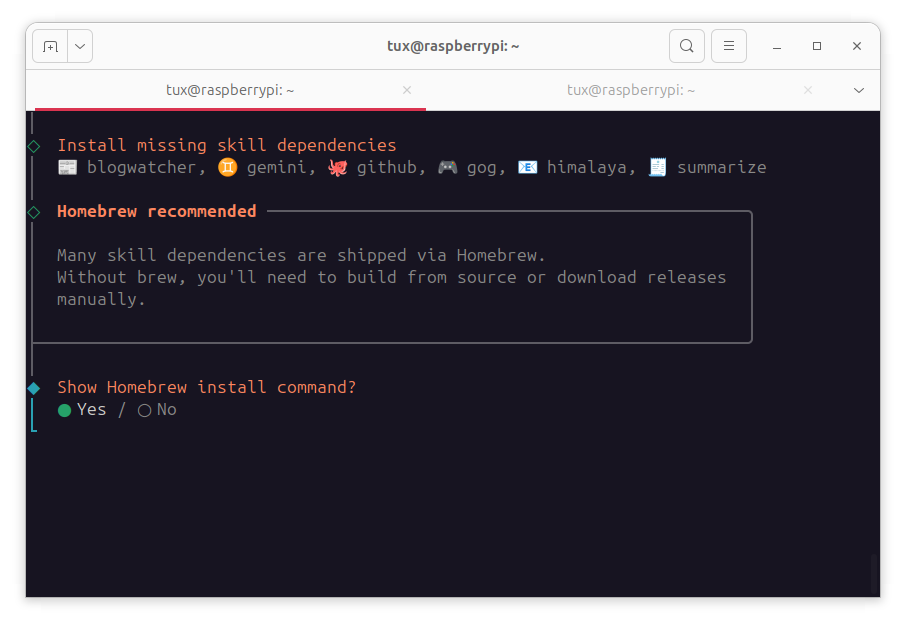Switch to the first tux@raspberrypi tab
This screenshot has width=906, height=626.
[x=230, y=90]
